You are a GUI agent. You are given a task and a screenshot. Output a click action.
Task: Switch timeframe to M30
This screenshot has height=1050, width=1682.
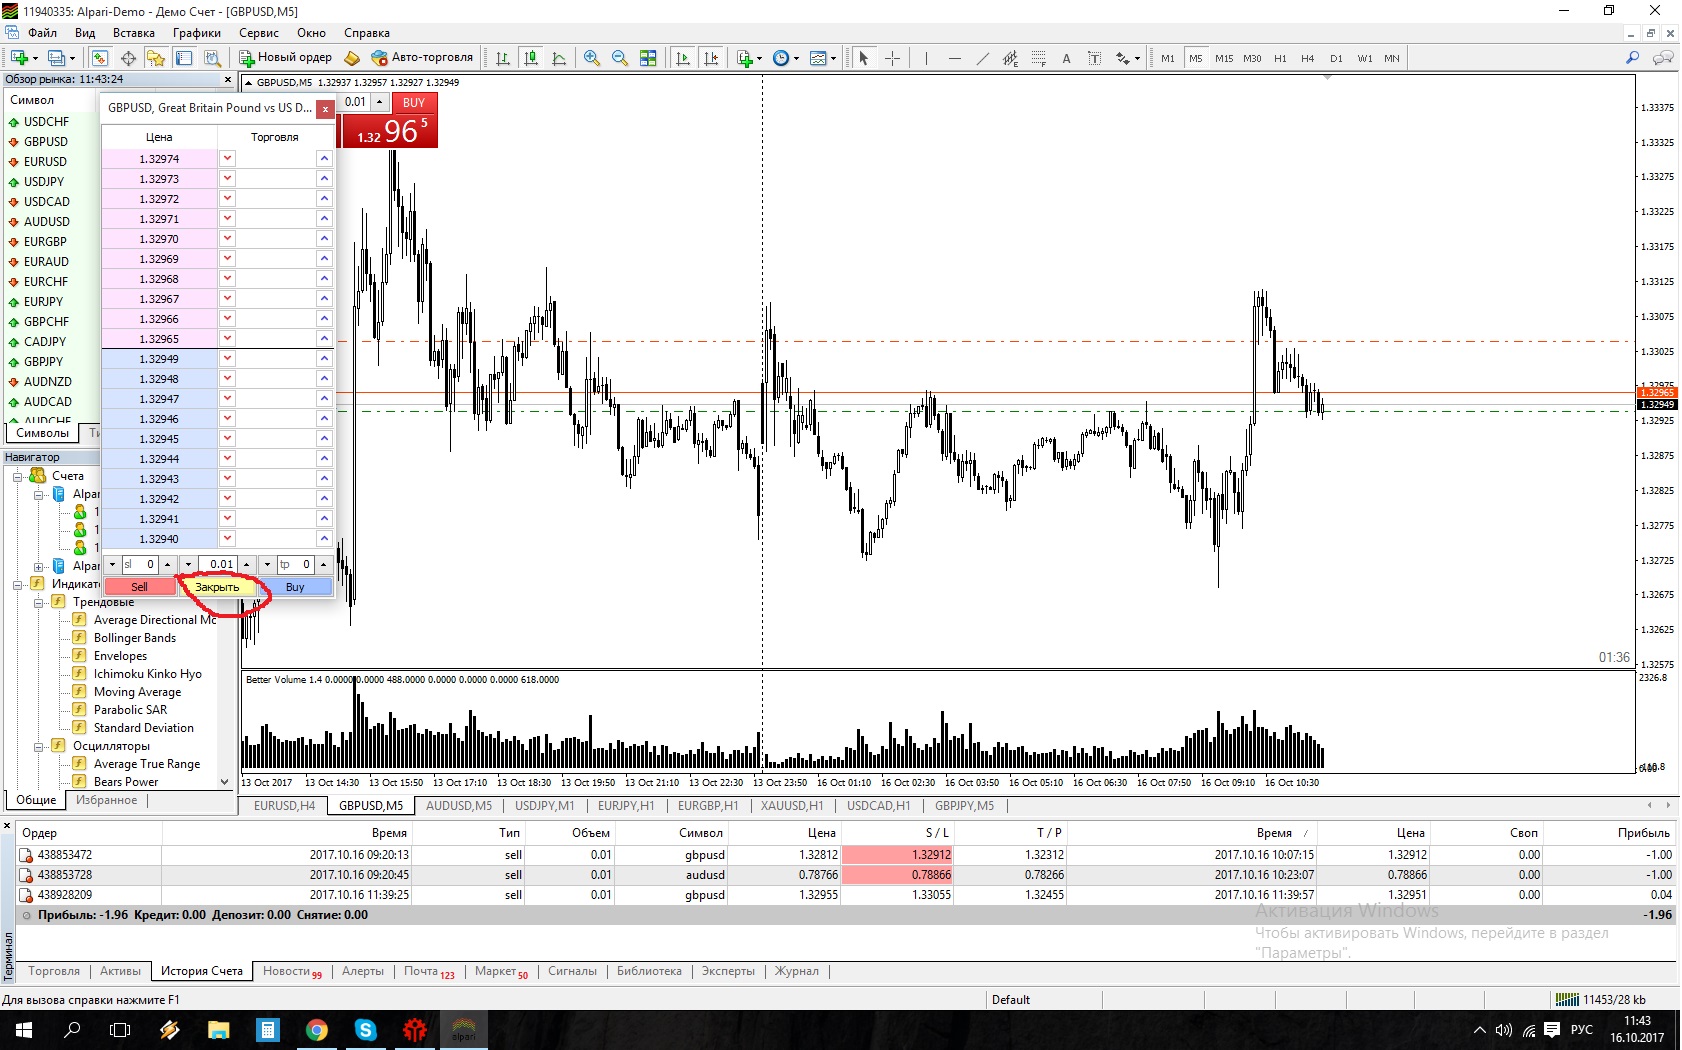coord(1252,58)
